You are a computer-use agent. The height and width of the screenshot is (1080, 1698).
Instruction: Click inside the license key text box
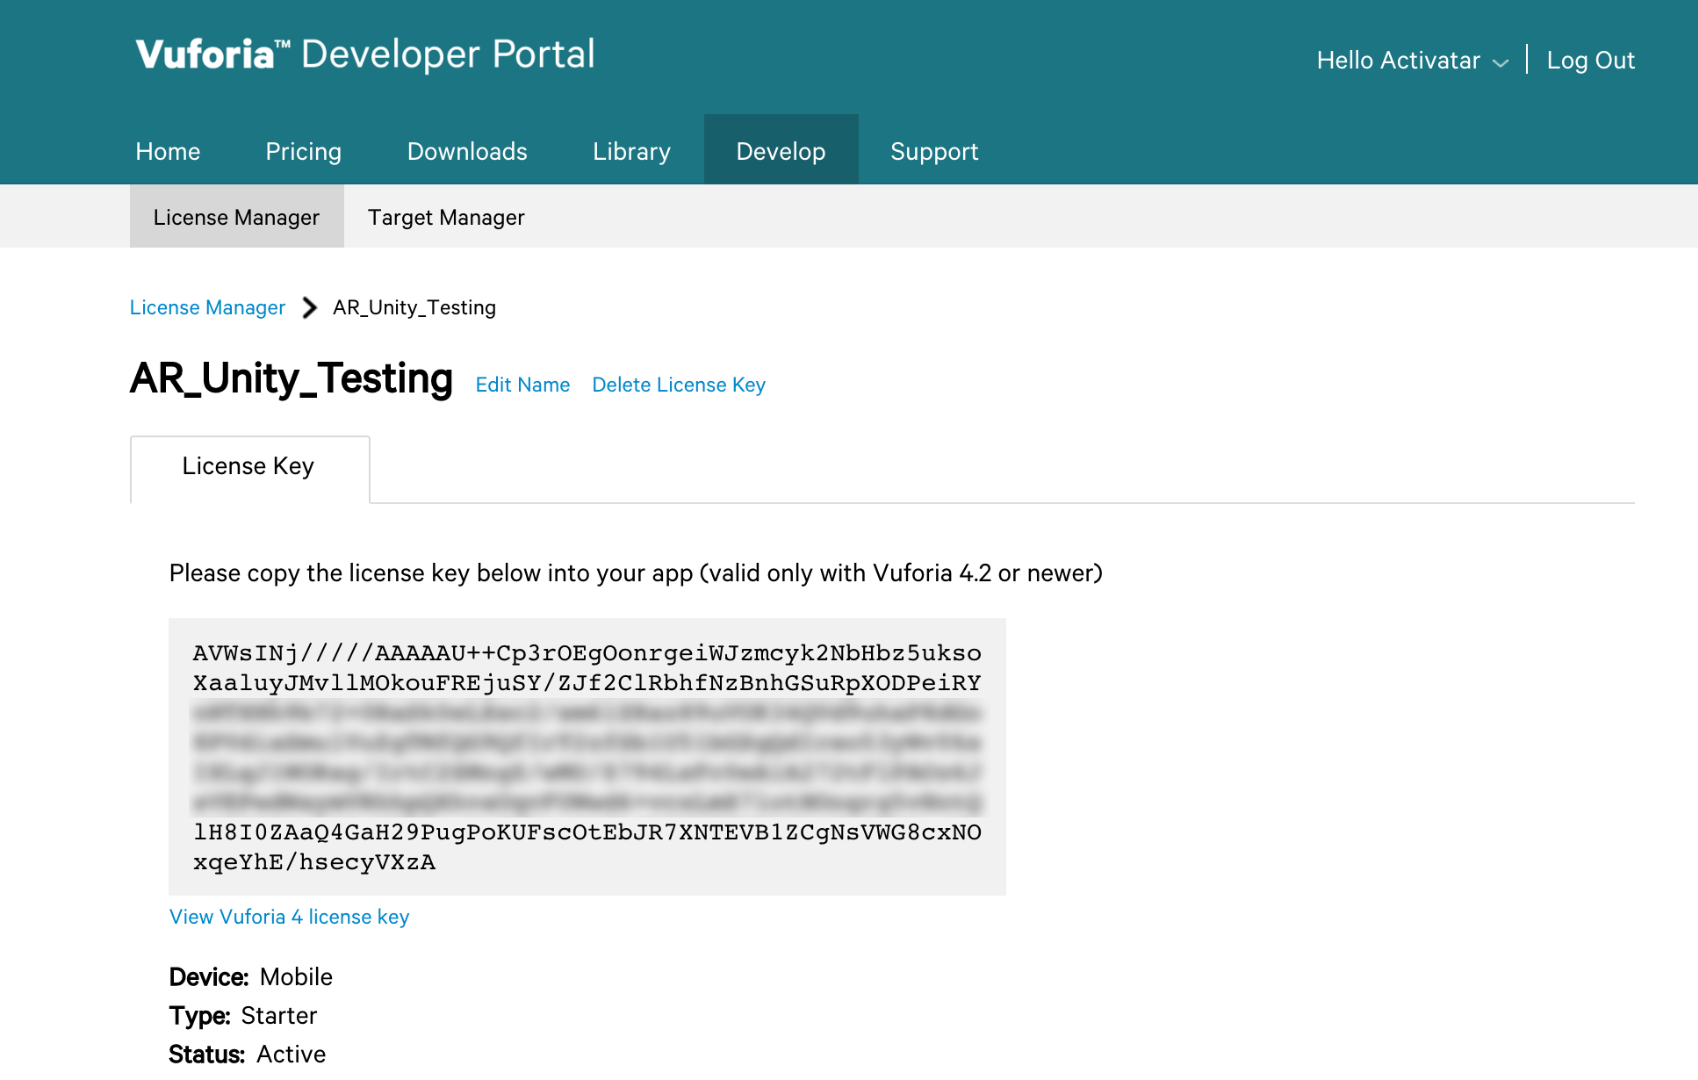587,757
